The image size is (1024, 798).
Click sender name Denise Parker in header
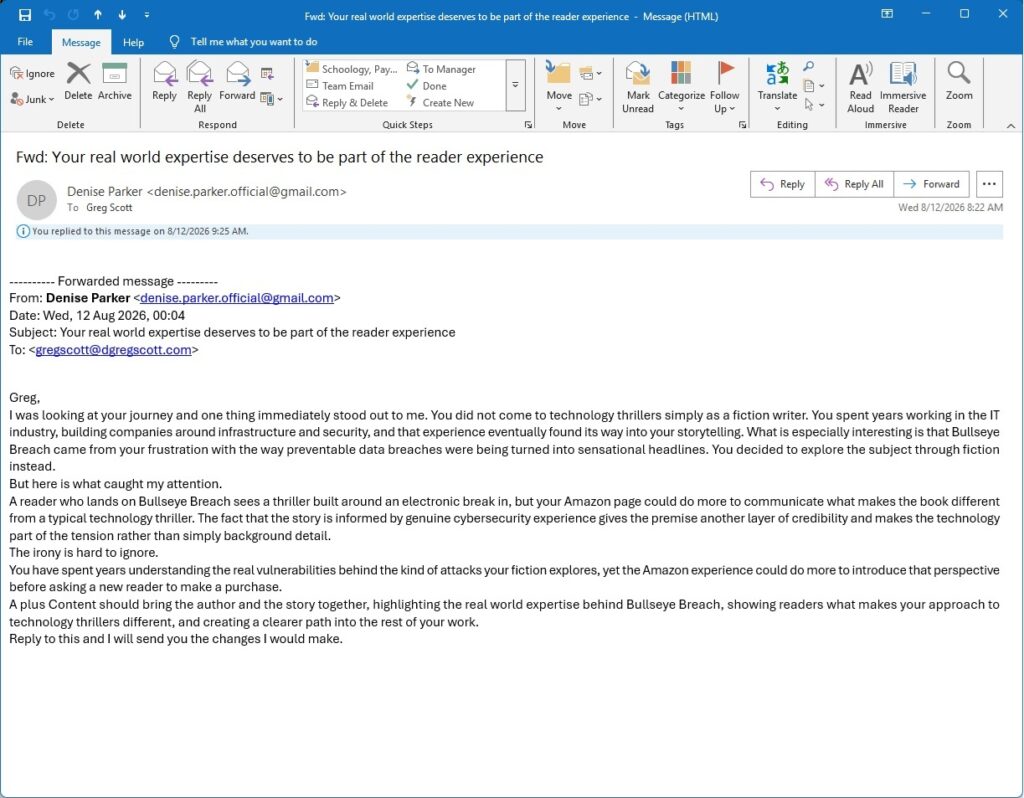point(104,191)
